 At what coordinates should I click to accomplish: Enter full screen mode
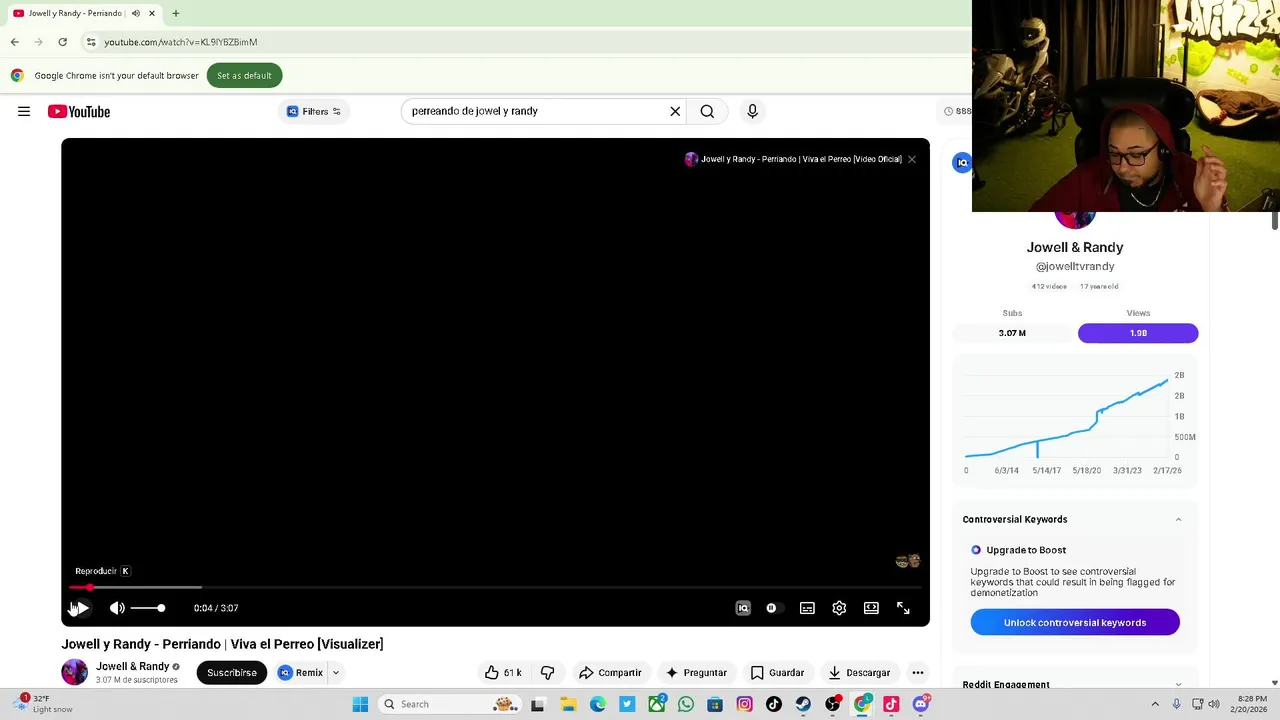click(x=903, y=608)
